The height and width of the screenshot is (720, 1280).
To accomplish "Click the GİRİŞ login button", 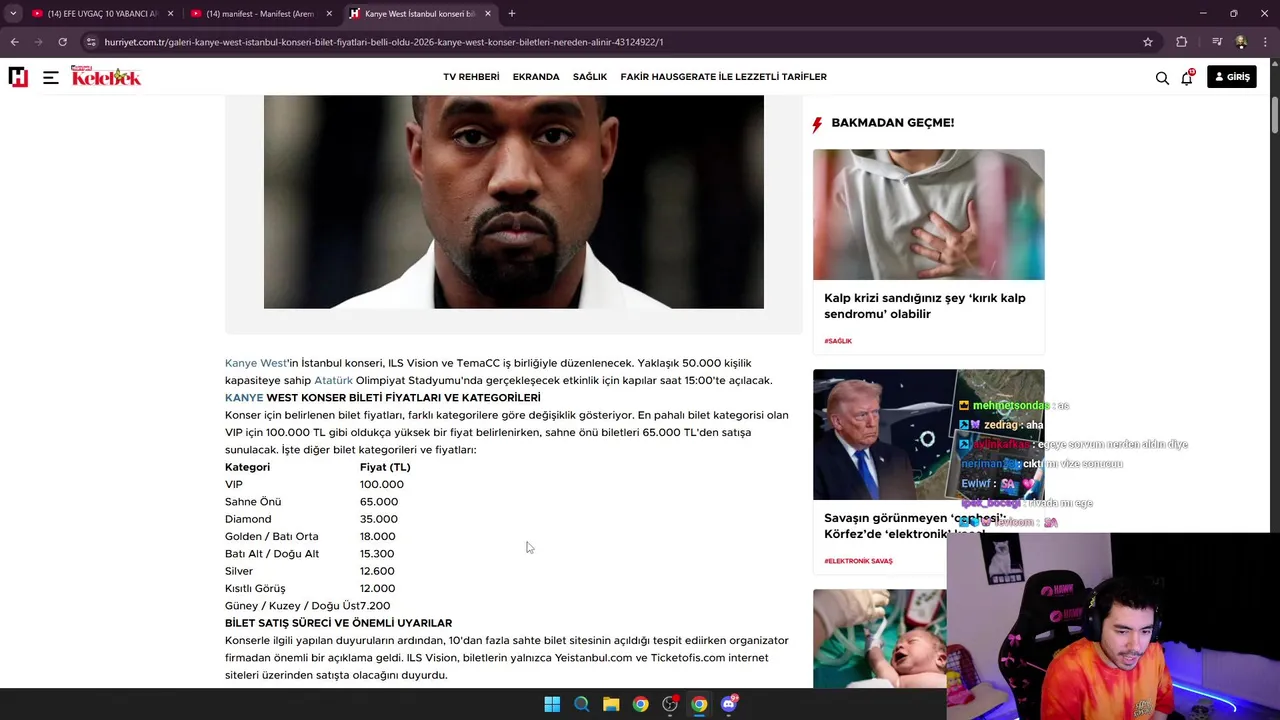I will (1232, 77).
